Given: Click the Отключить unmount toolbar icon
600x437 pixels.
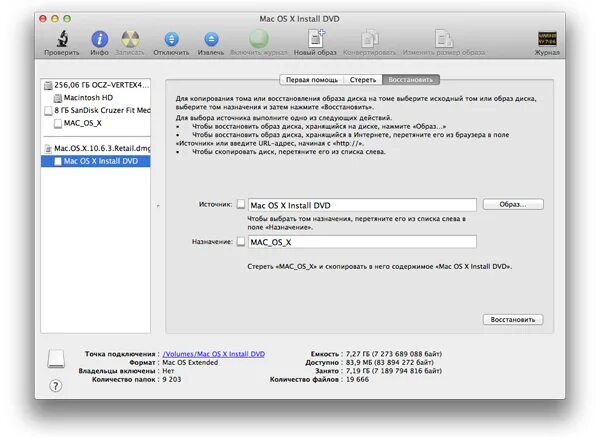Looking at the screenshot, I should 171,39.
